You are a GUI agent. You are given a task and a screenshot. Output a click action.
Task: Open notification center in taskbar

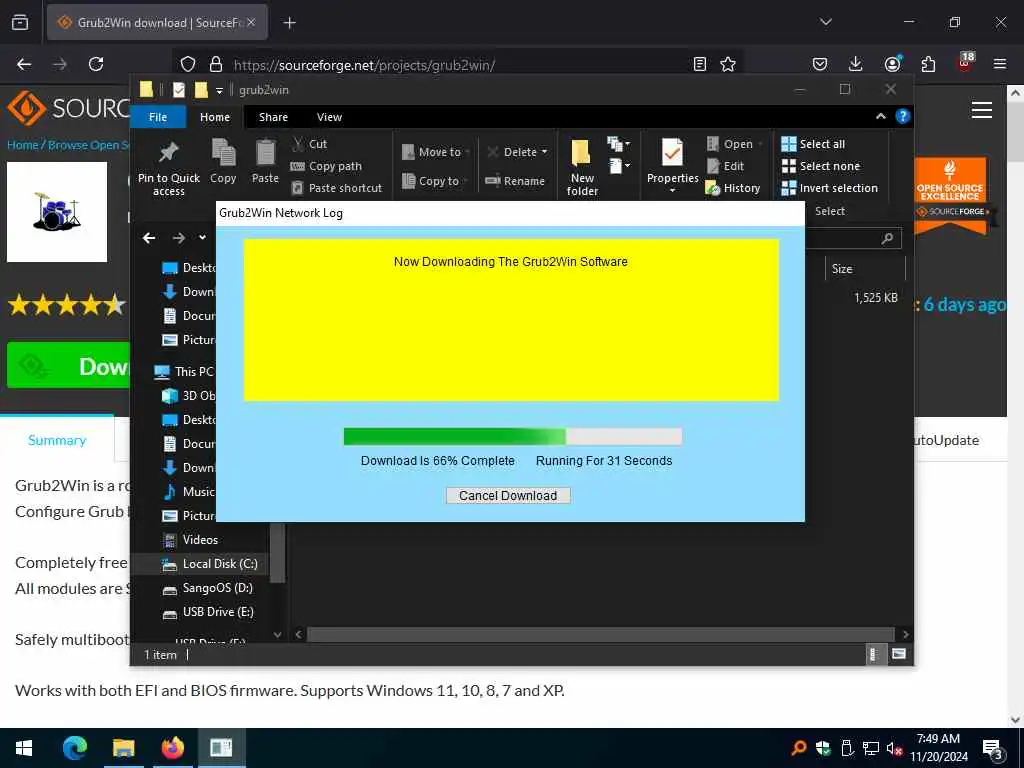[x=993, y=749]
